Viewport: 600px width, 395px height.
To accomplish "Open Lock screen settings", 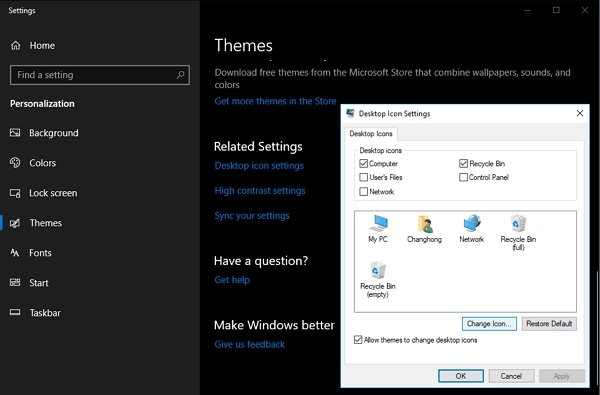I will 53,193.
